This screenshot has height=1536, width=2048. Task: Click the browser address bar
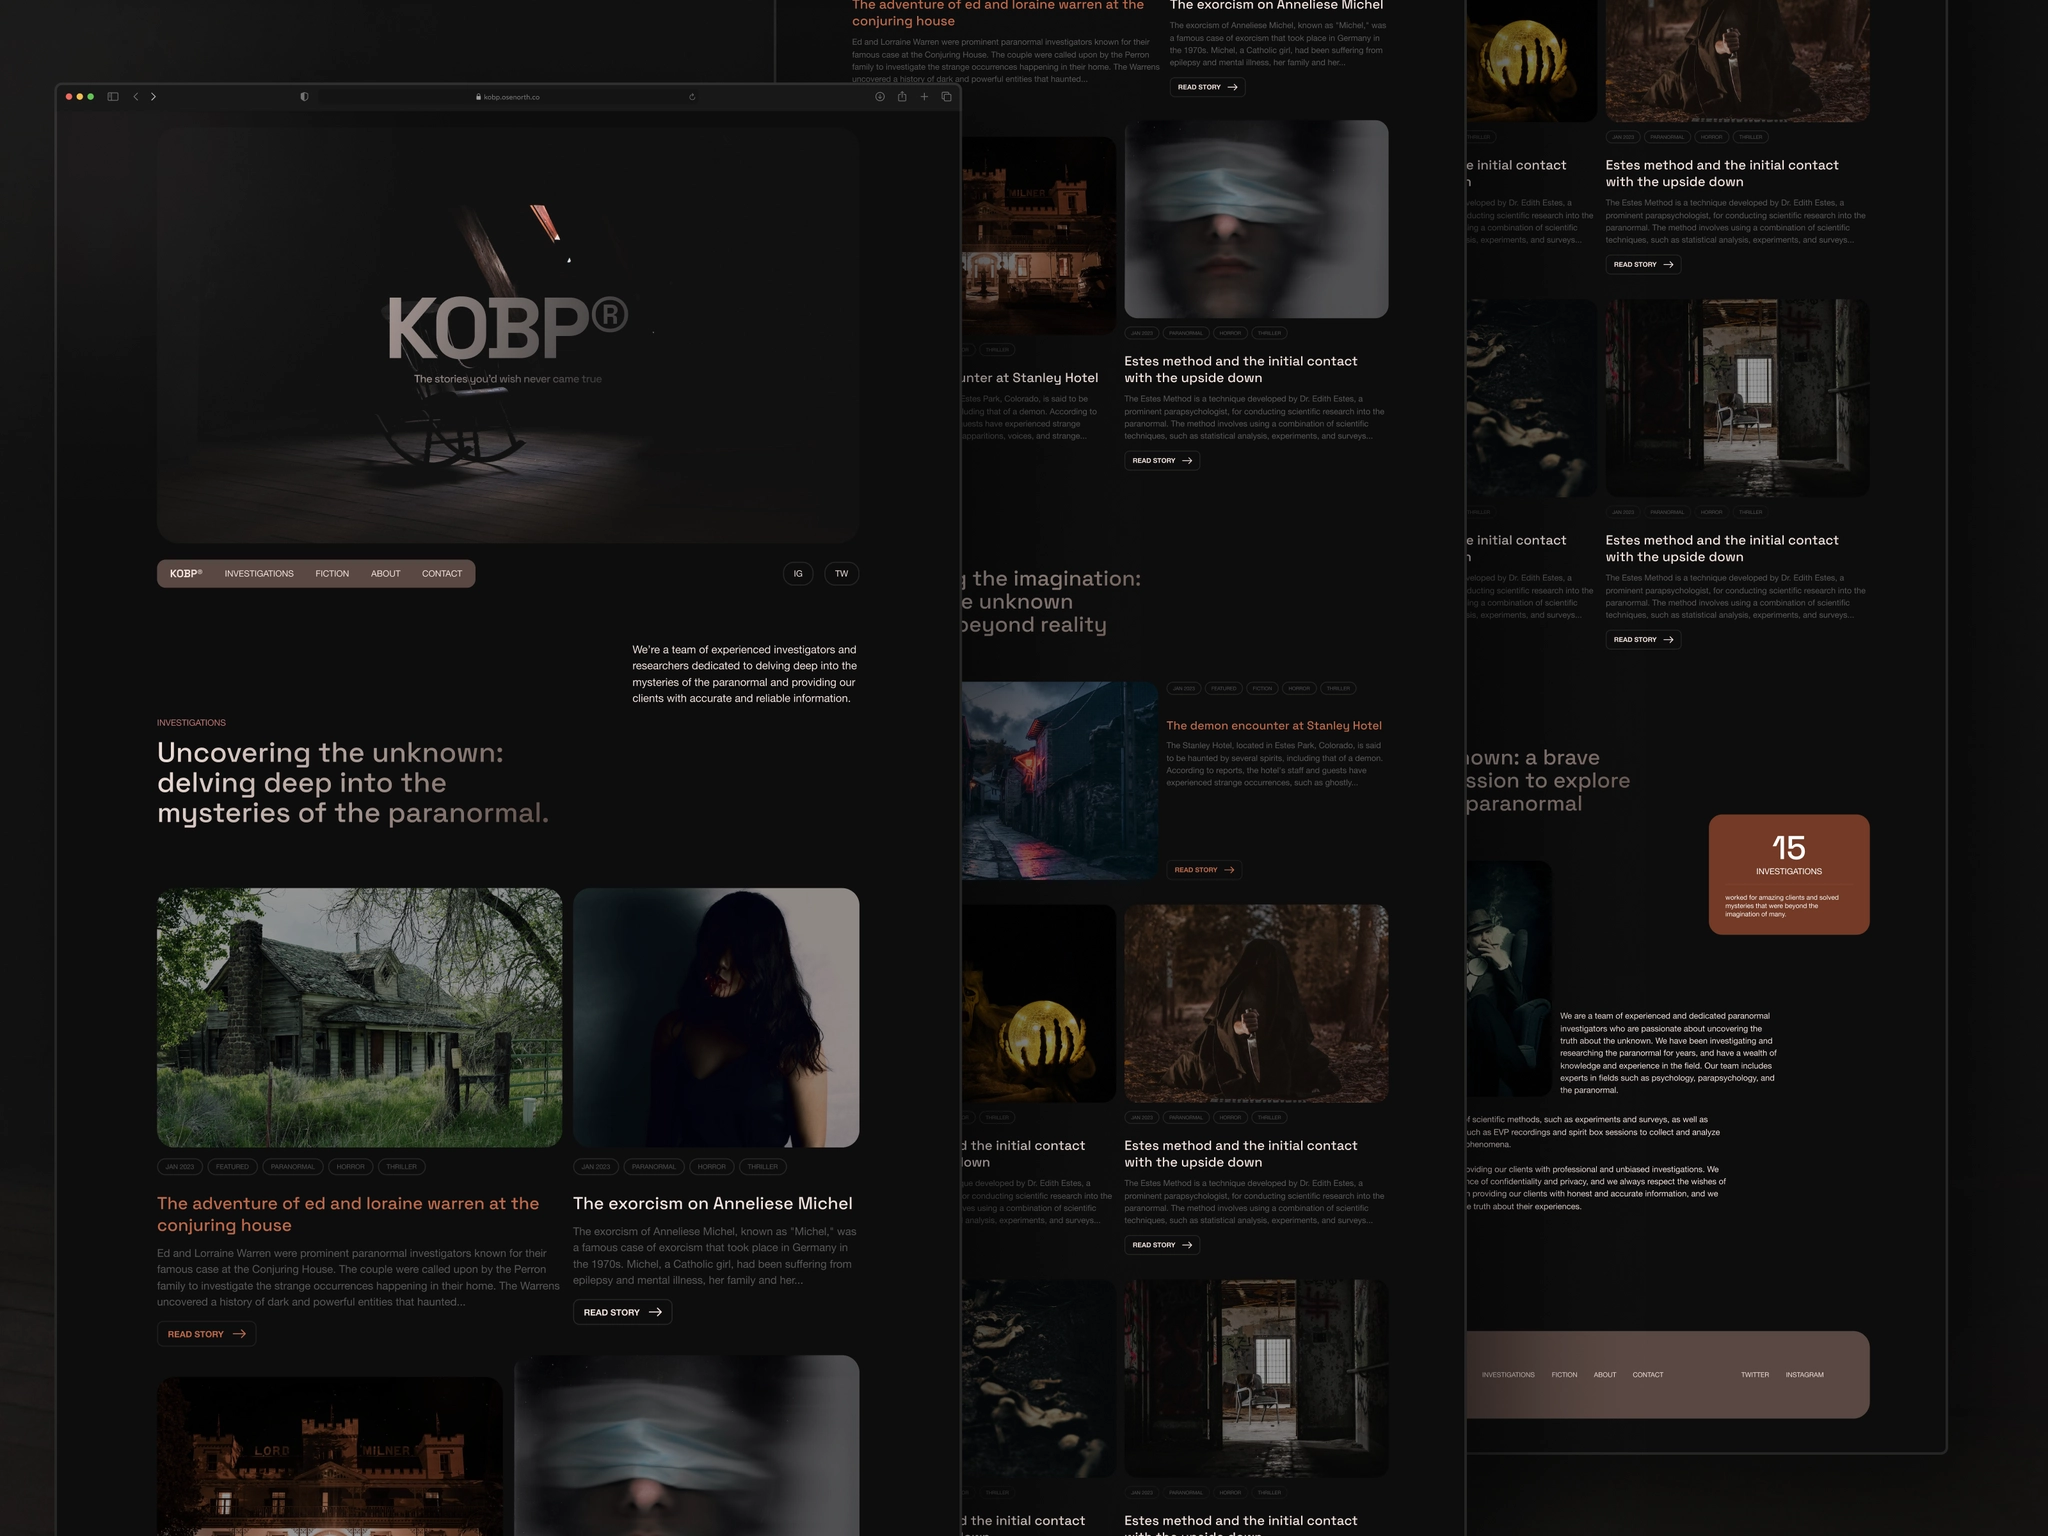click(510, 96)
